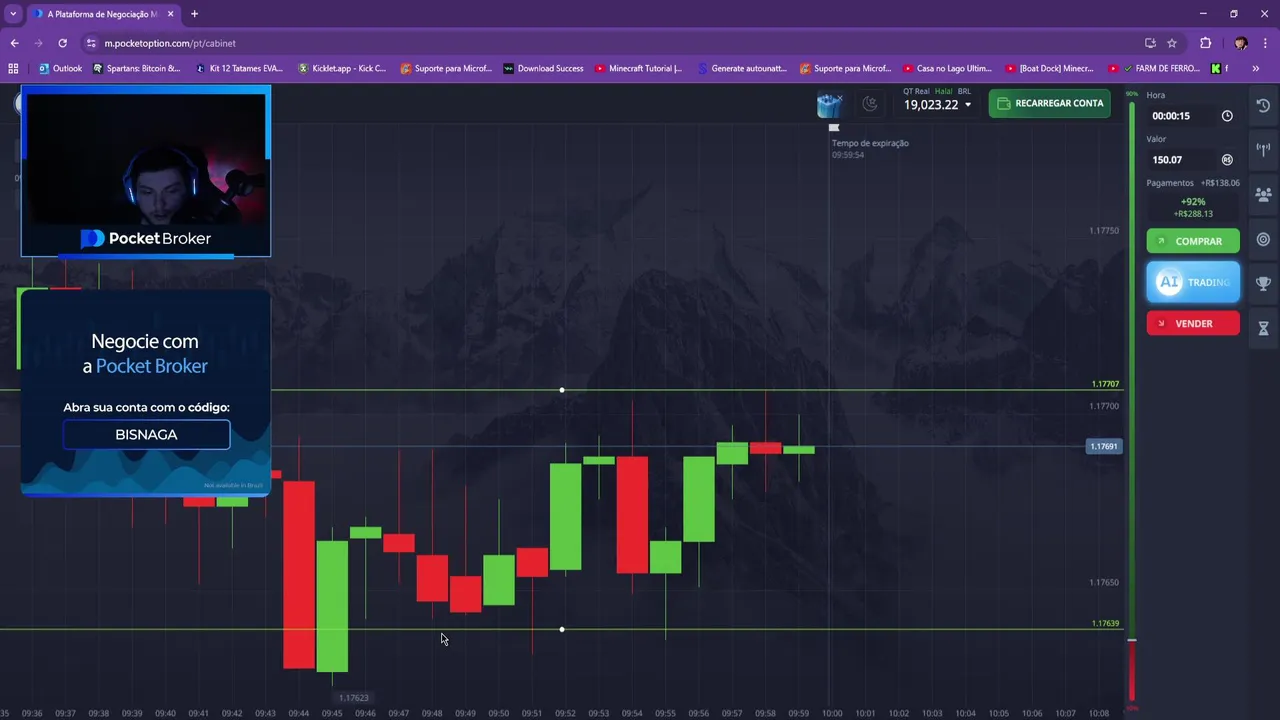1280x720 pixels.
Task: Open the AI TRADING button
Action: pos(1193,282)
